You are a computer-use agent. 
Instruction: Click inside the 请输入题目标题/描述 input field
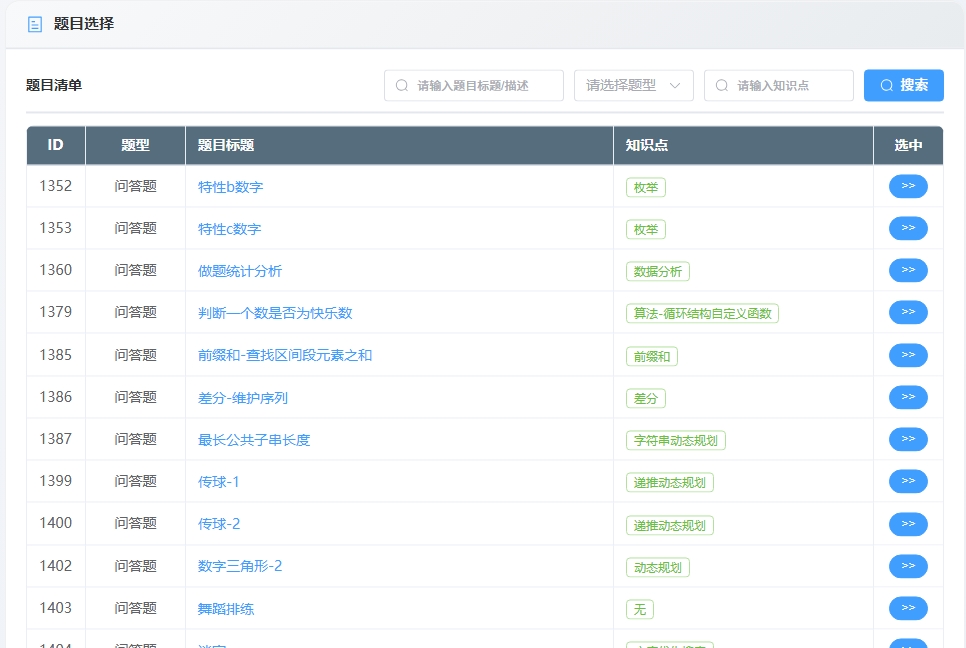(475, 85)
